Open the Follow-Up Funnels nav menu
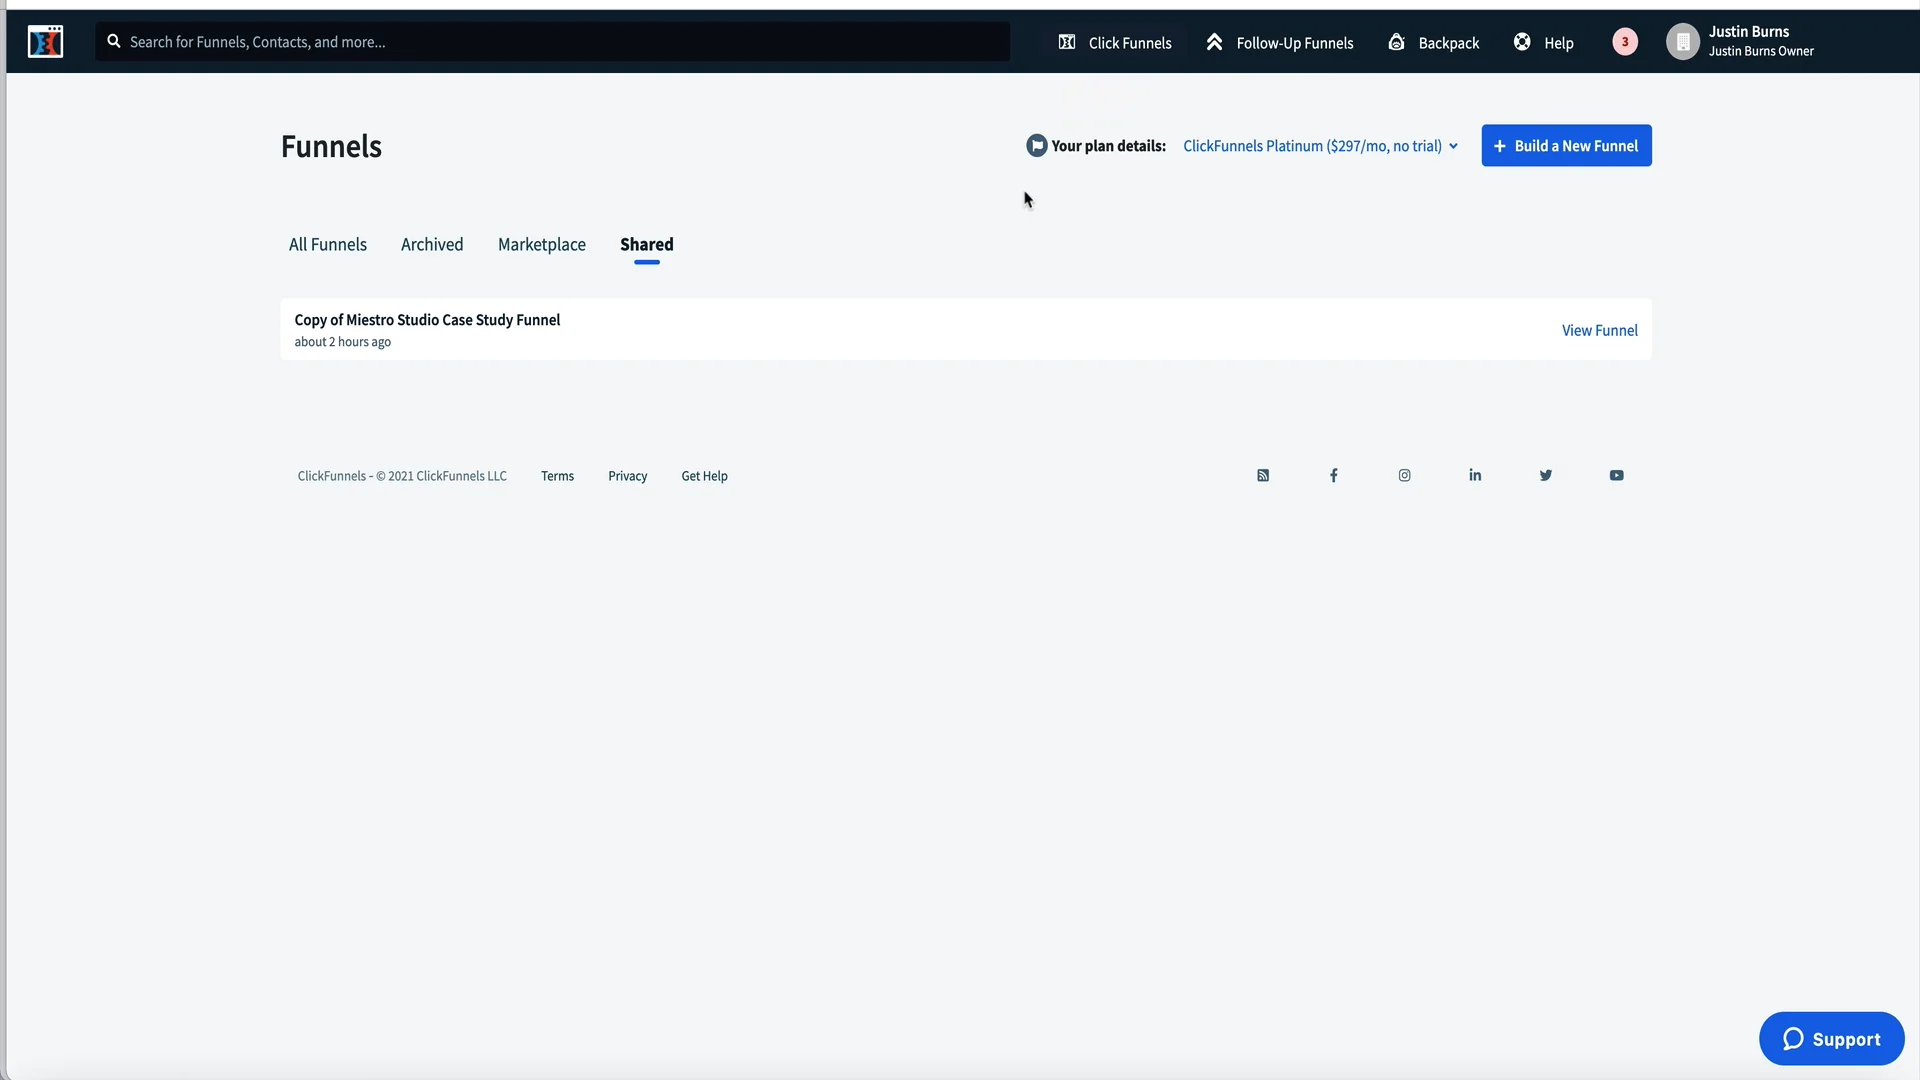Image resolution: width=1920 pixels, height=1080 pixels. pos(1280,43)
